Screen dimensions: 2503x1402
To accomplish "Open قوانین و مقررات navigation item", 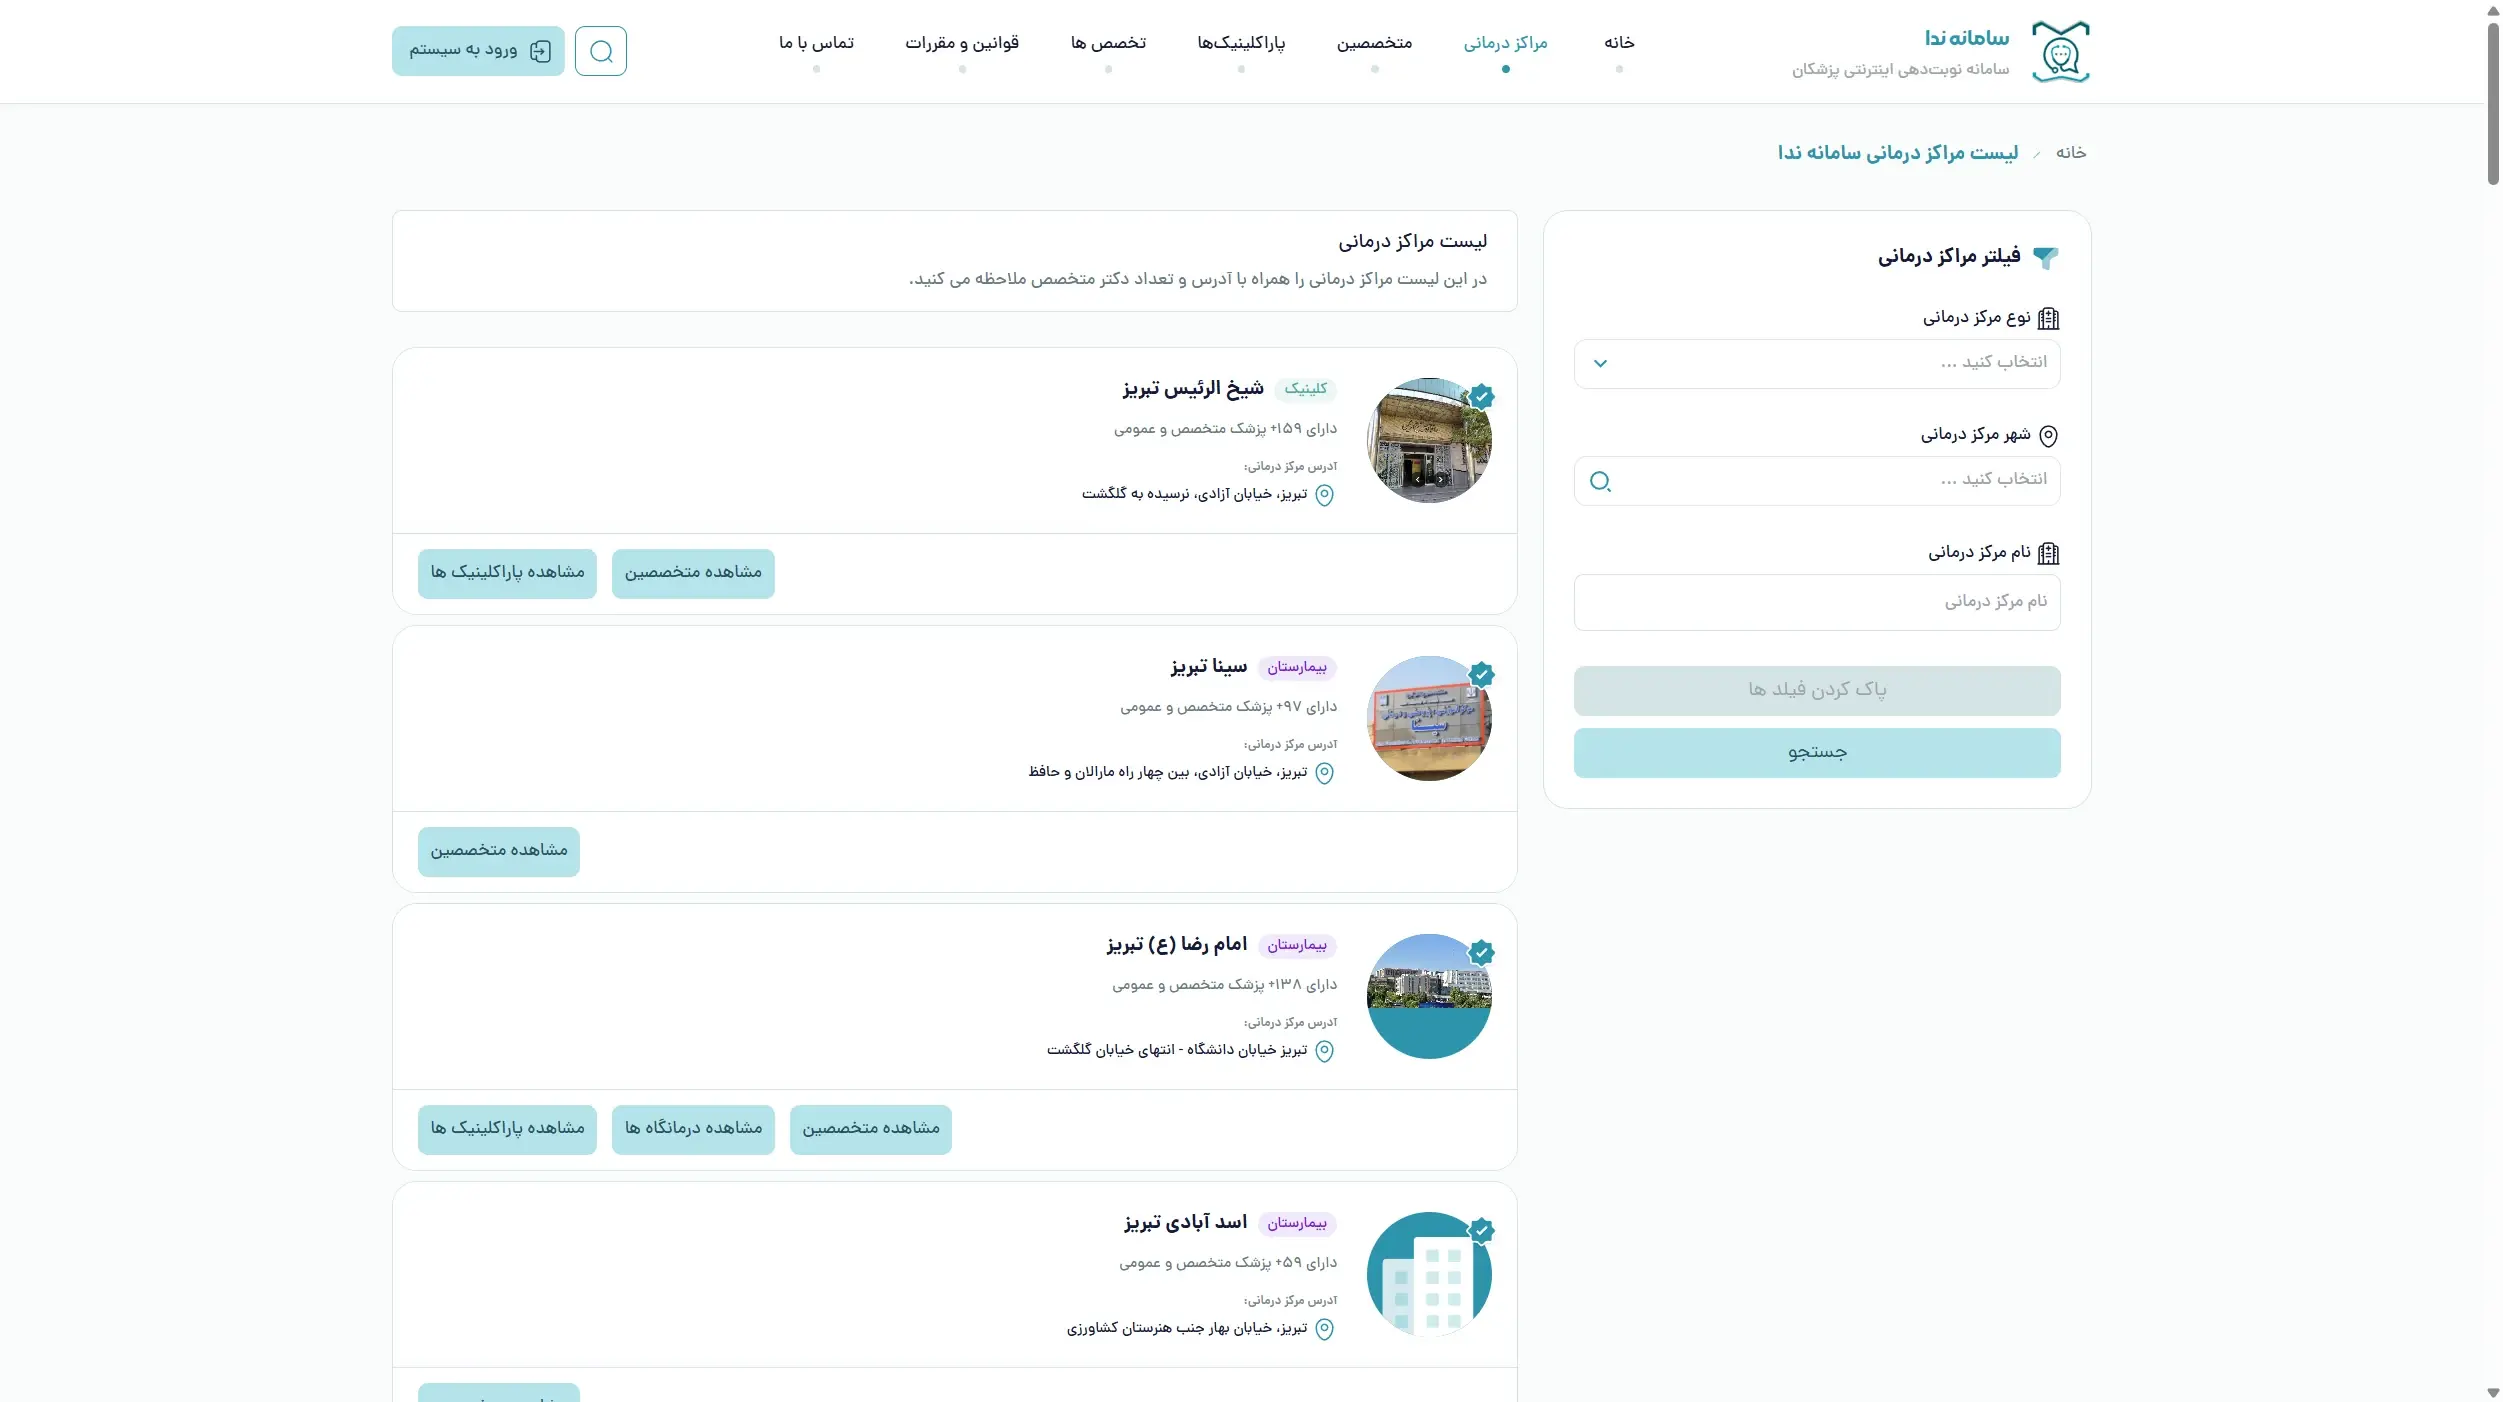I will 962,43.
